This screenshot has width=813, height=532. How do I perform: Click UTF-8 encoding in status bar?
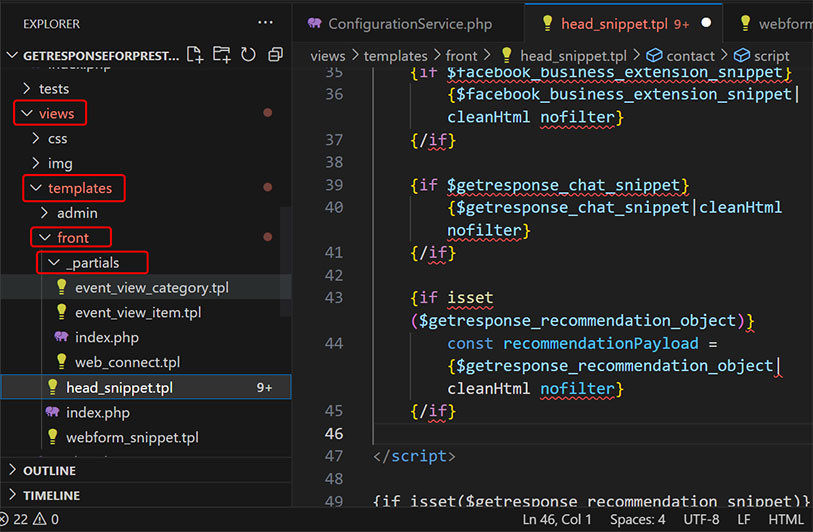tap(701, 519)
